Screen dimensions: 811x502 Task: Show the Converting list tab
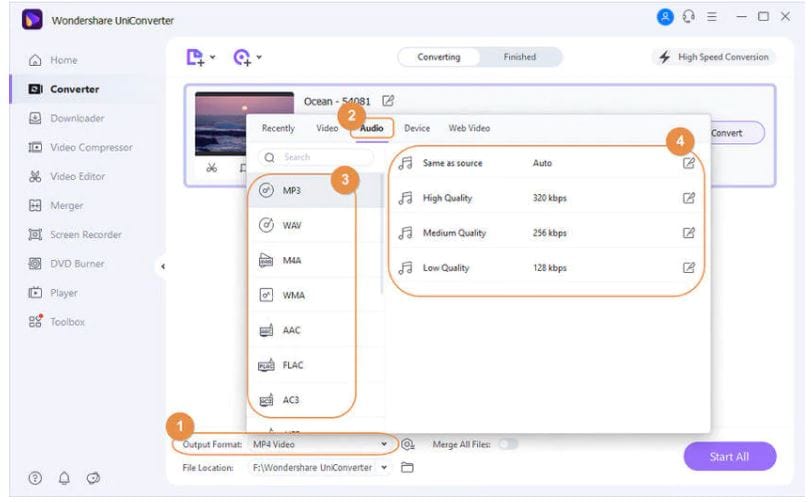(x=439, y=57)
